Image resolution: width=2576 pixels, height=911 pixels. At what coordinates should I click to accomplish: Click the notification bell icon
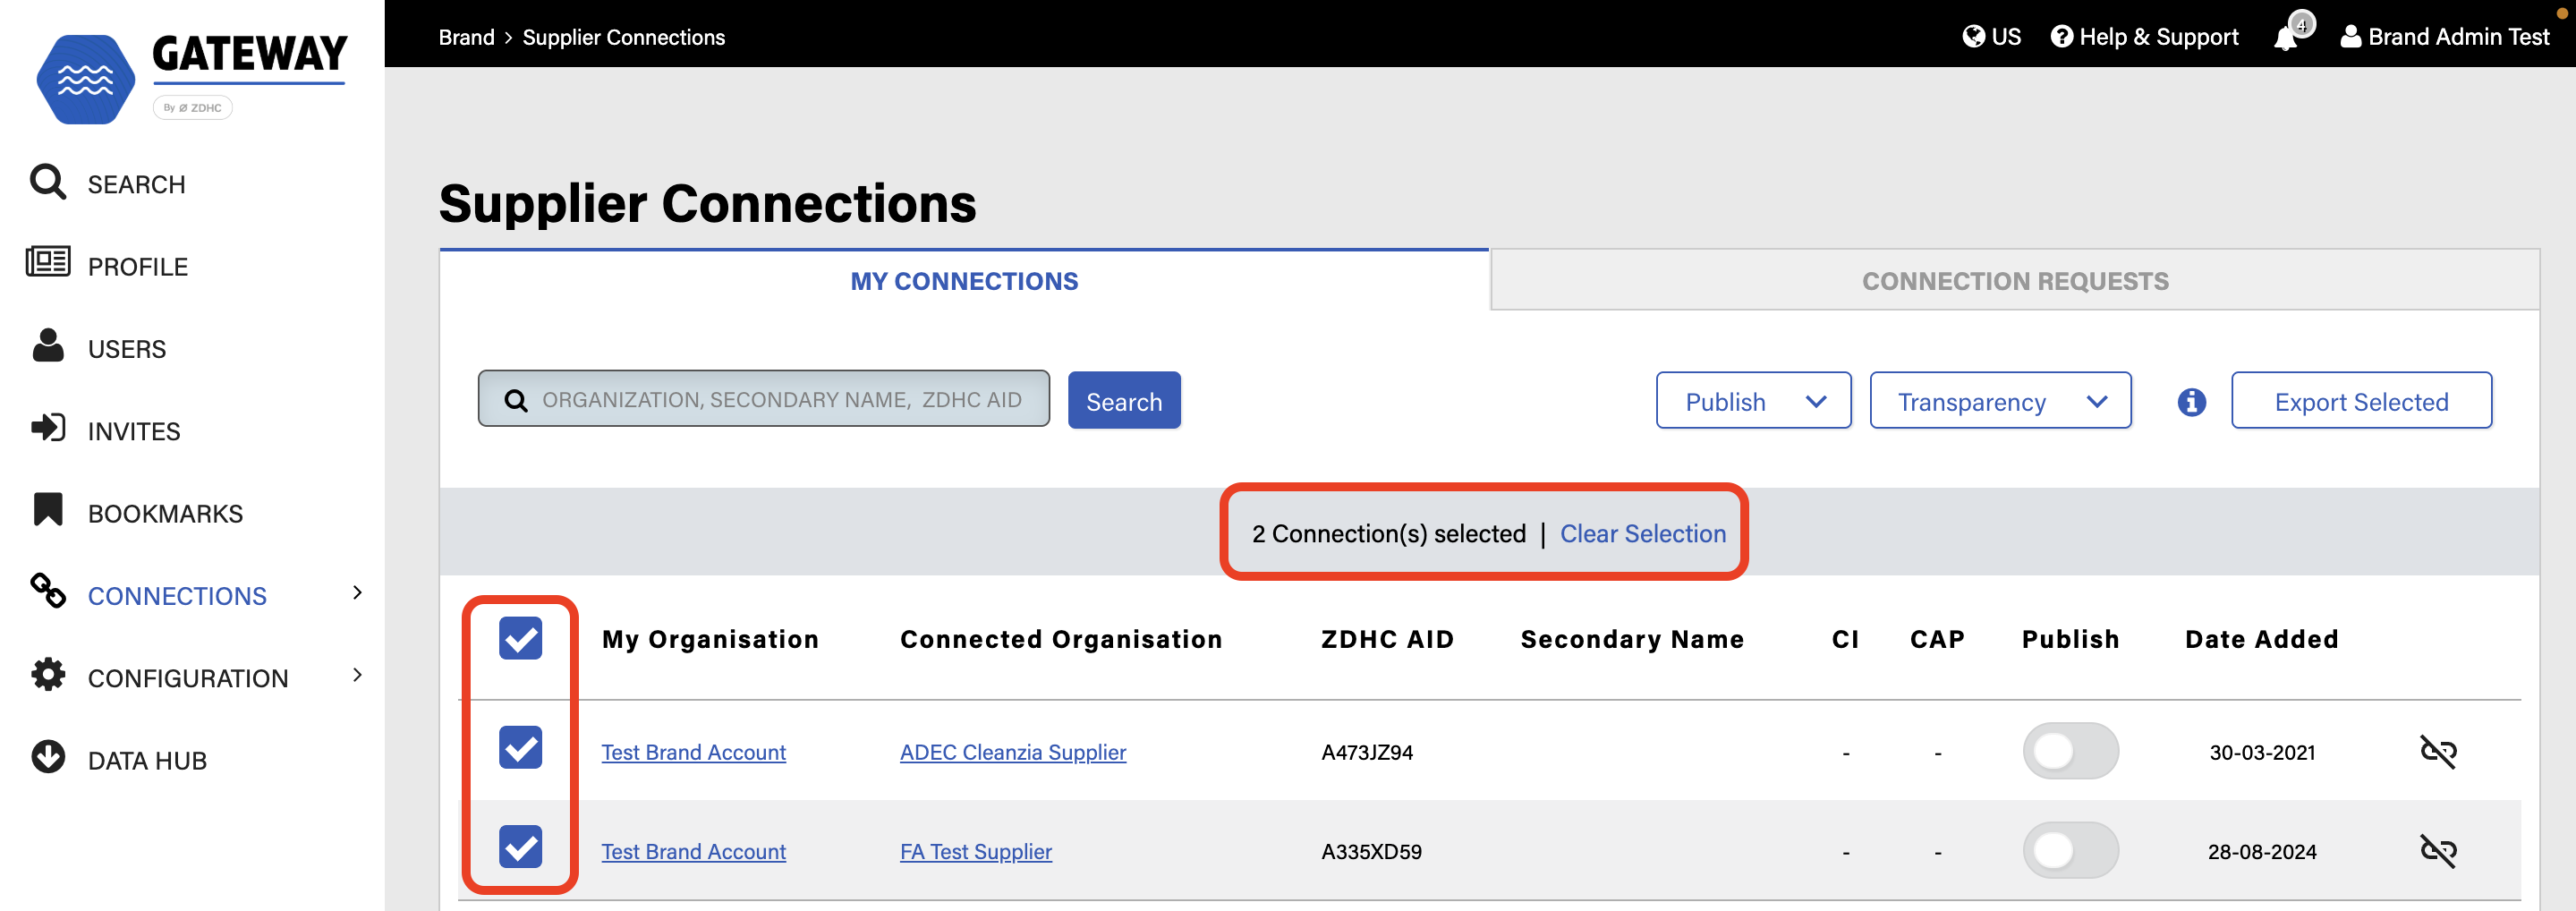tap(2286, 38)
